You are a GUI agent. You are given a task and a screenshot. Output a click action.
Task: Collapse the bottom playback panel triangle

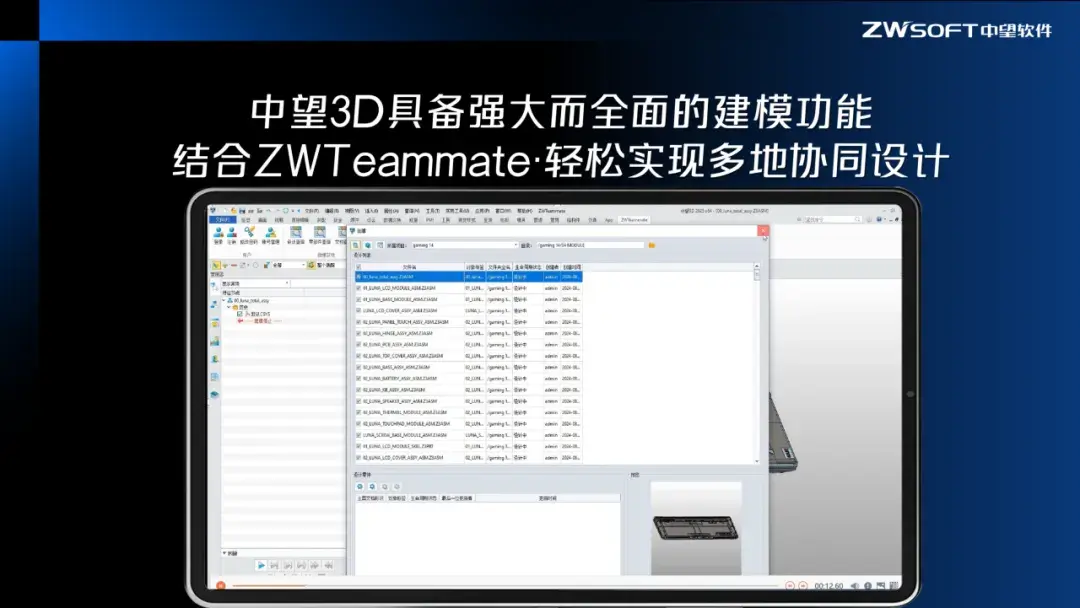coord(225,553)
